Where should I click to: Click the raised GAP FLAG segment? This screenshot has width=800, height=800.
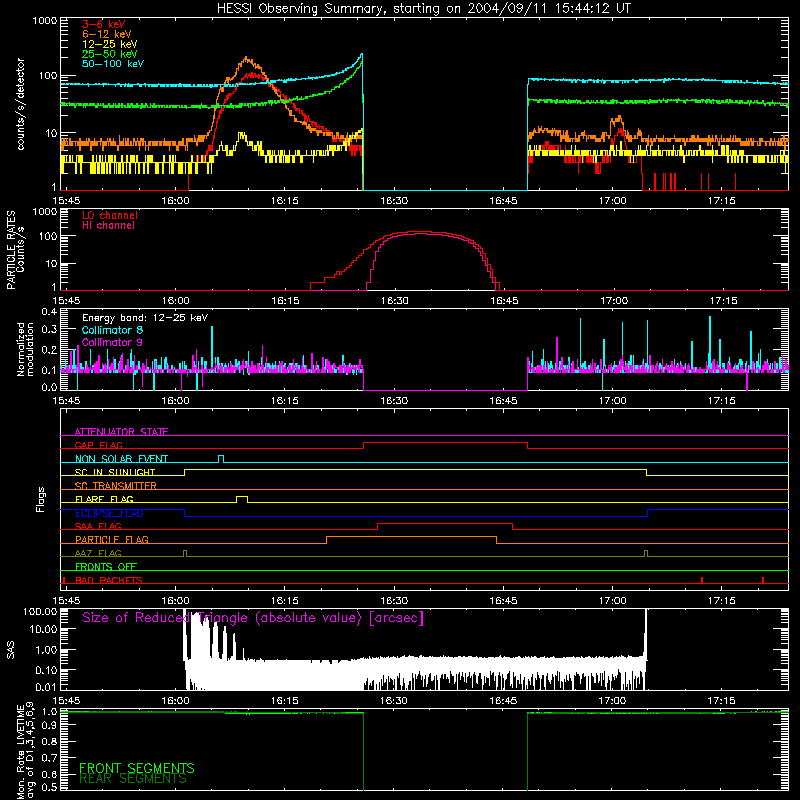click(445, 443)
